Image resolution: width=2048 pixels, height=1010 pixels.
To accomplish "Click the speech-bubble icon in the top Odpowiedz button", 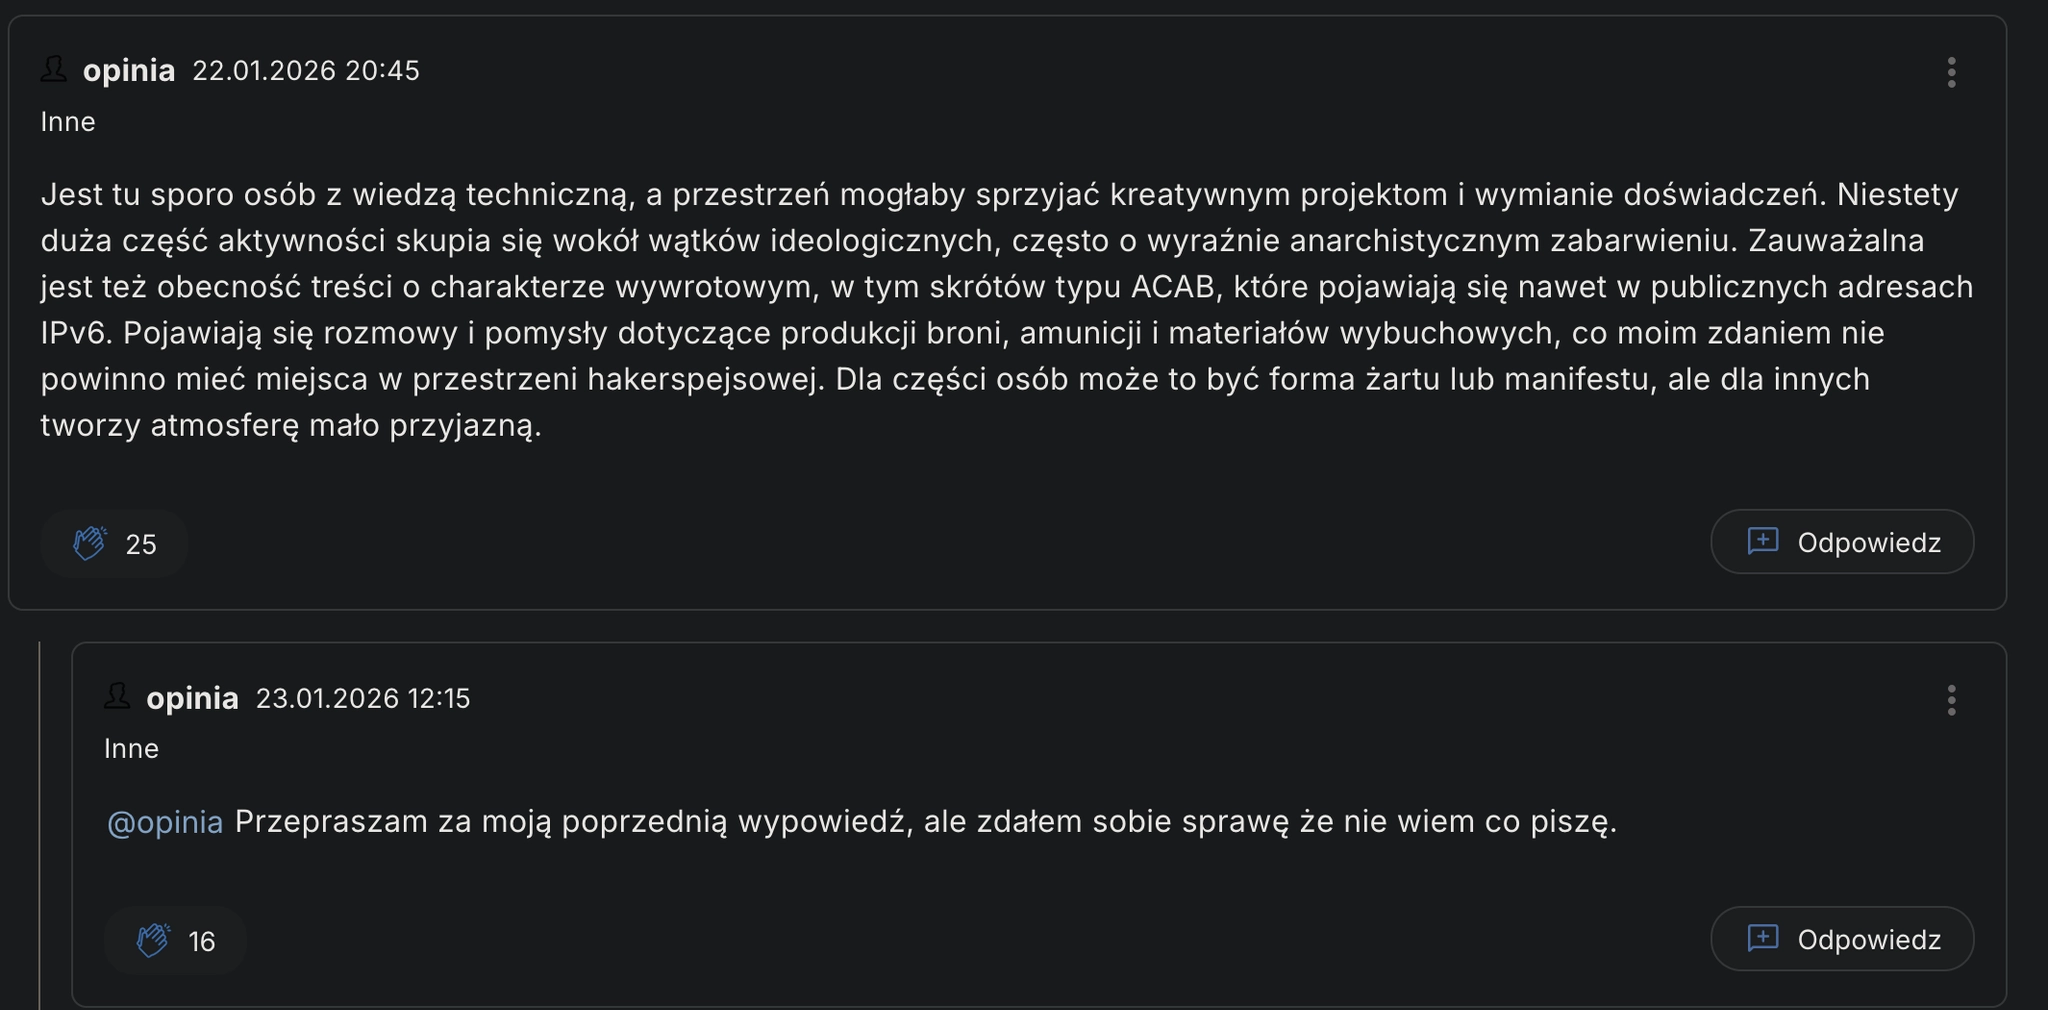I will 1762,541.
